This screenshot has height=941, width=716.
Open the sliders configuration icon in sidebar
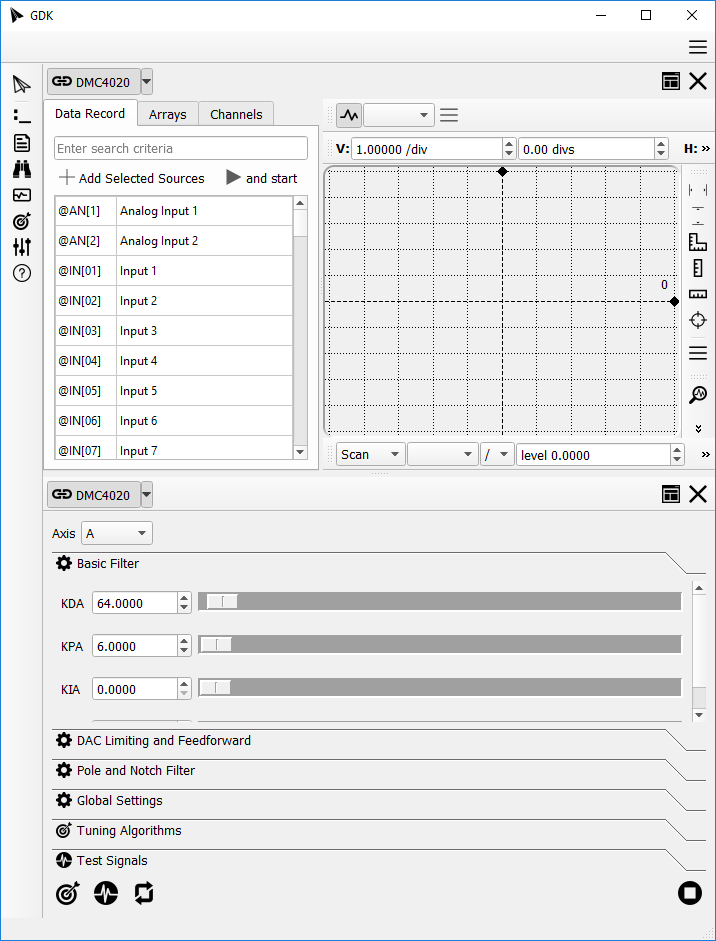pos(21,247)
